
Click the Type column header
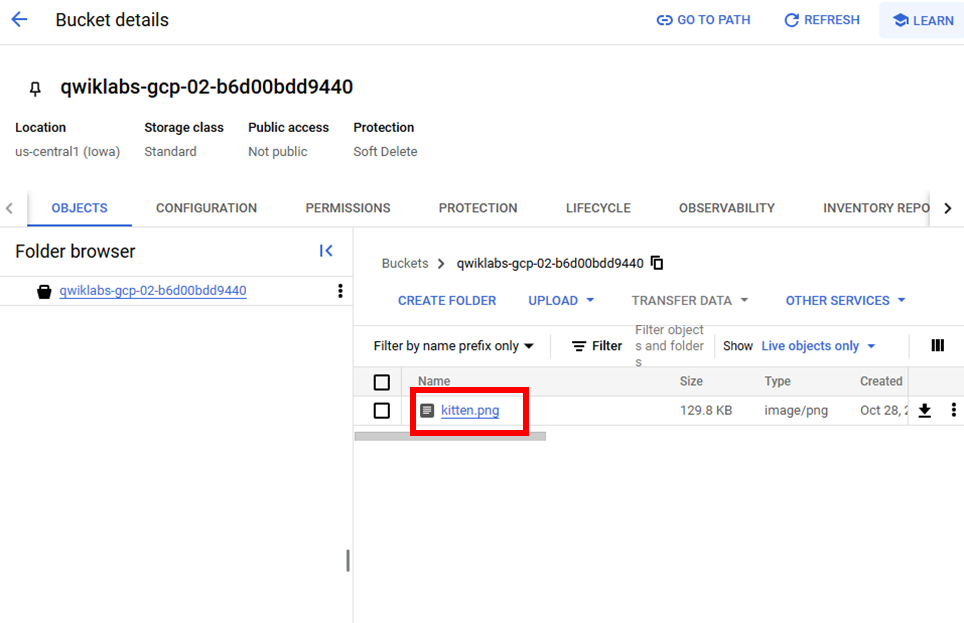777,381
